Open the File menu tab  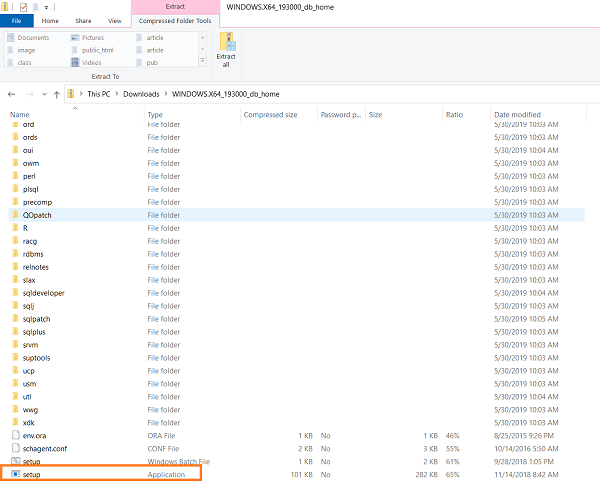tap(16, 21)
